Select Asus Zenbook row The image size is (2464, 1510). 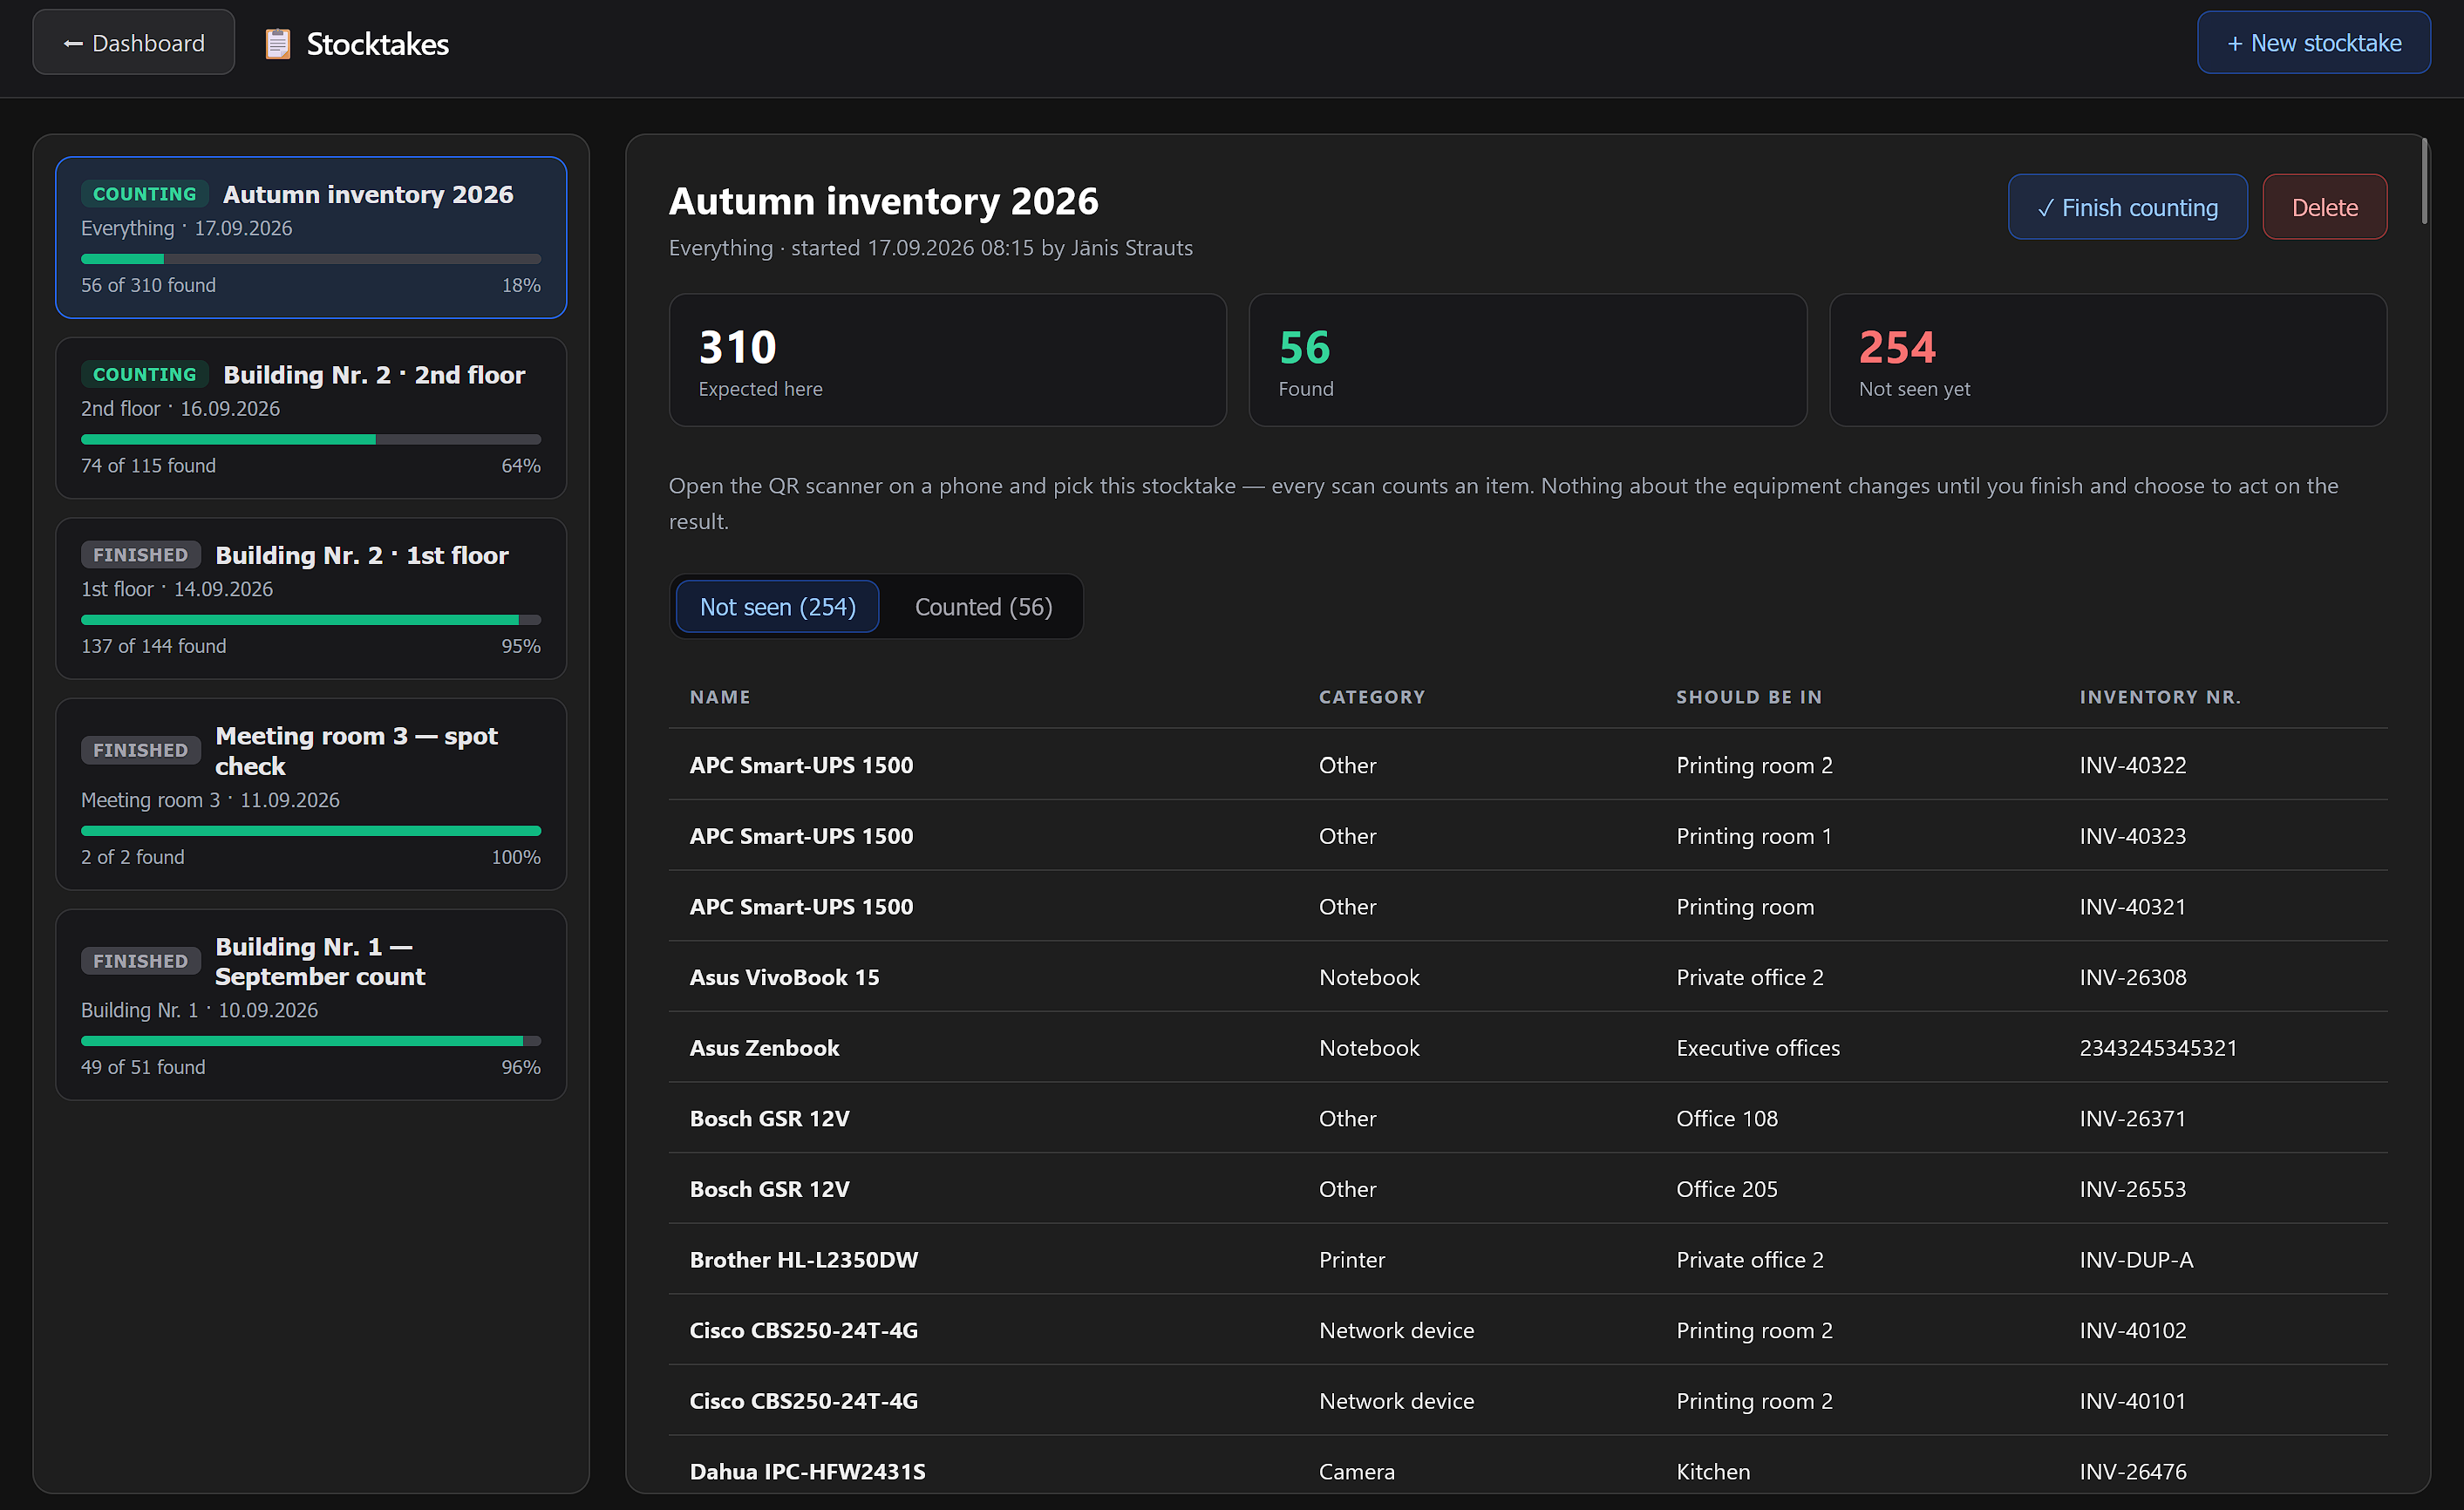[1528, 1048]
